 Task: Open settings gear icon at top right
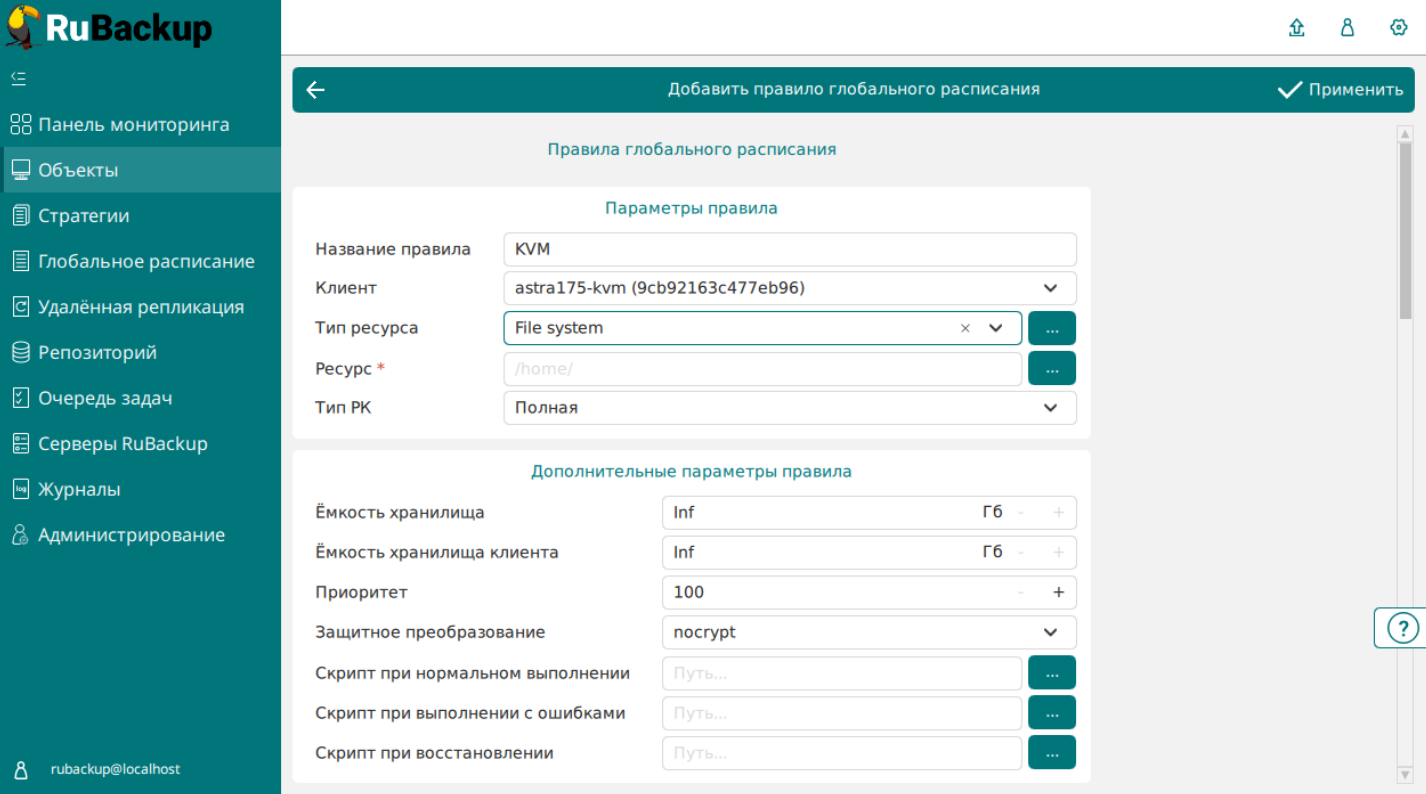point(1399,28)
